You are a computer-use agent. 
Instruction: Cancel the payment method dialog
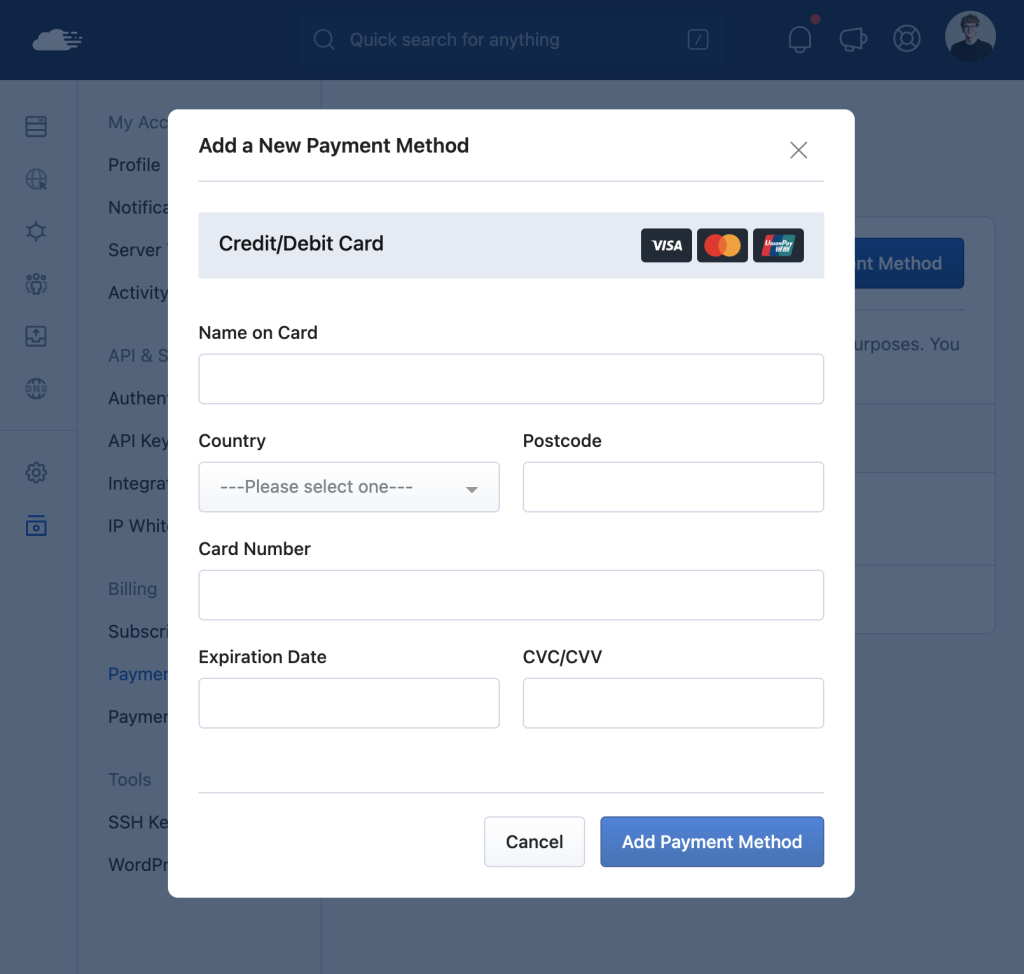tap(534, 841)
